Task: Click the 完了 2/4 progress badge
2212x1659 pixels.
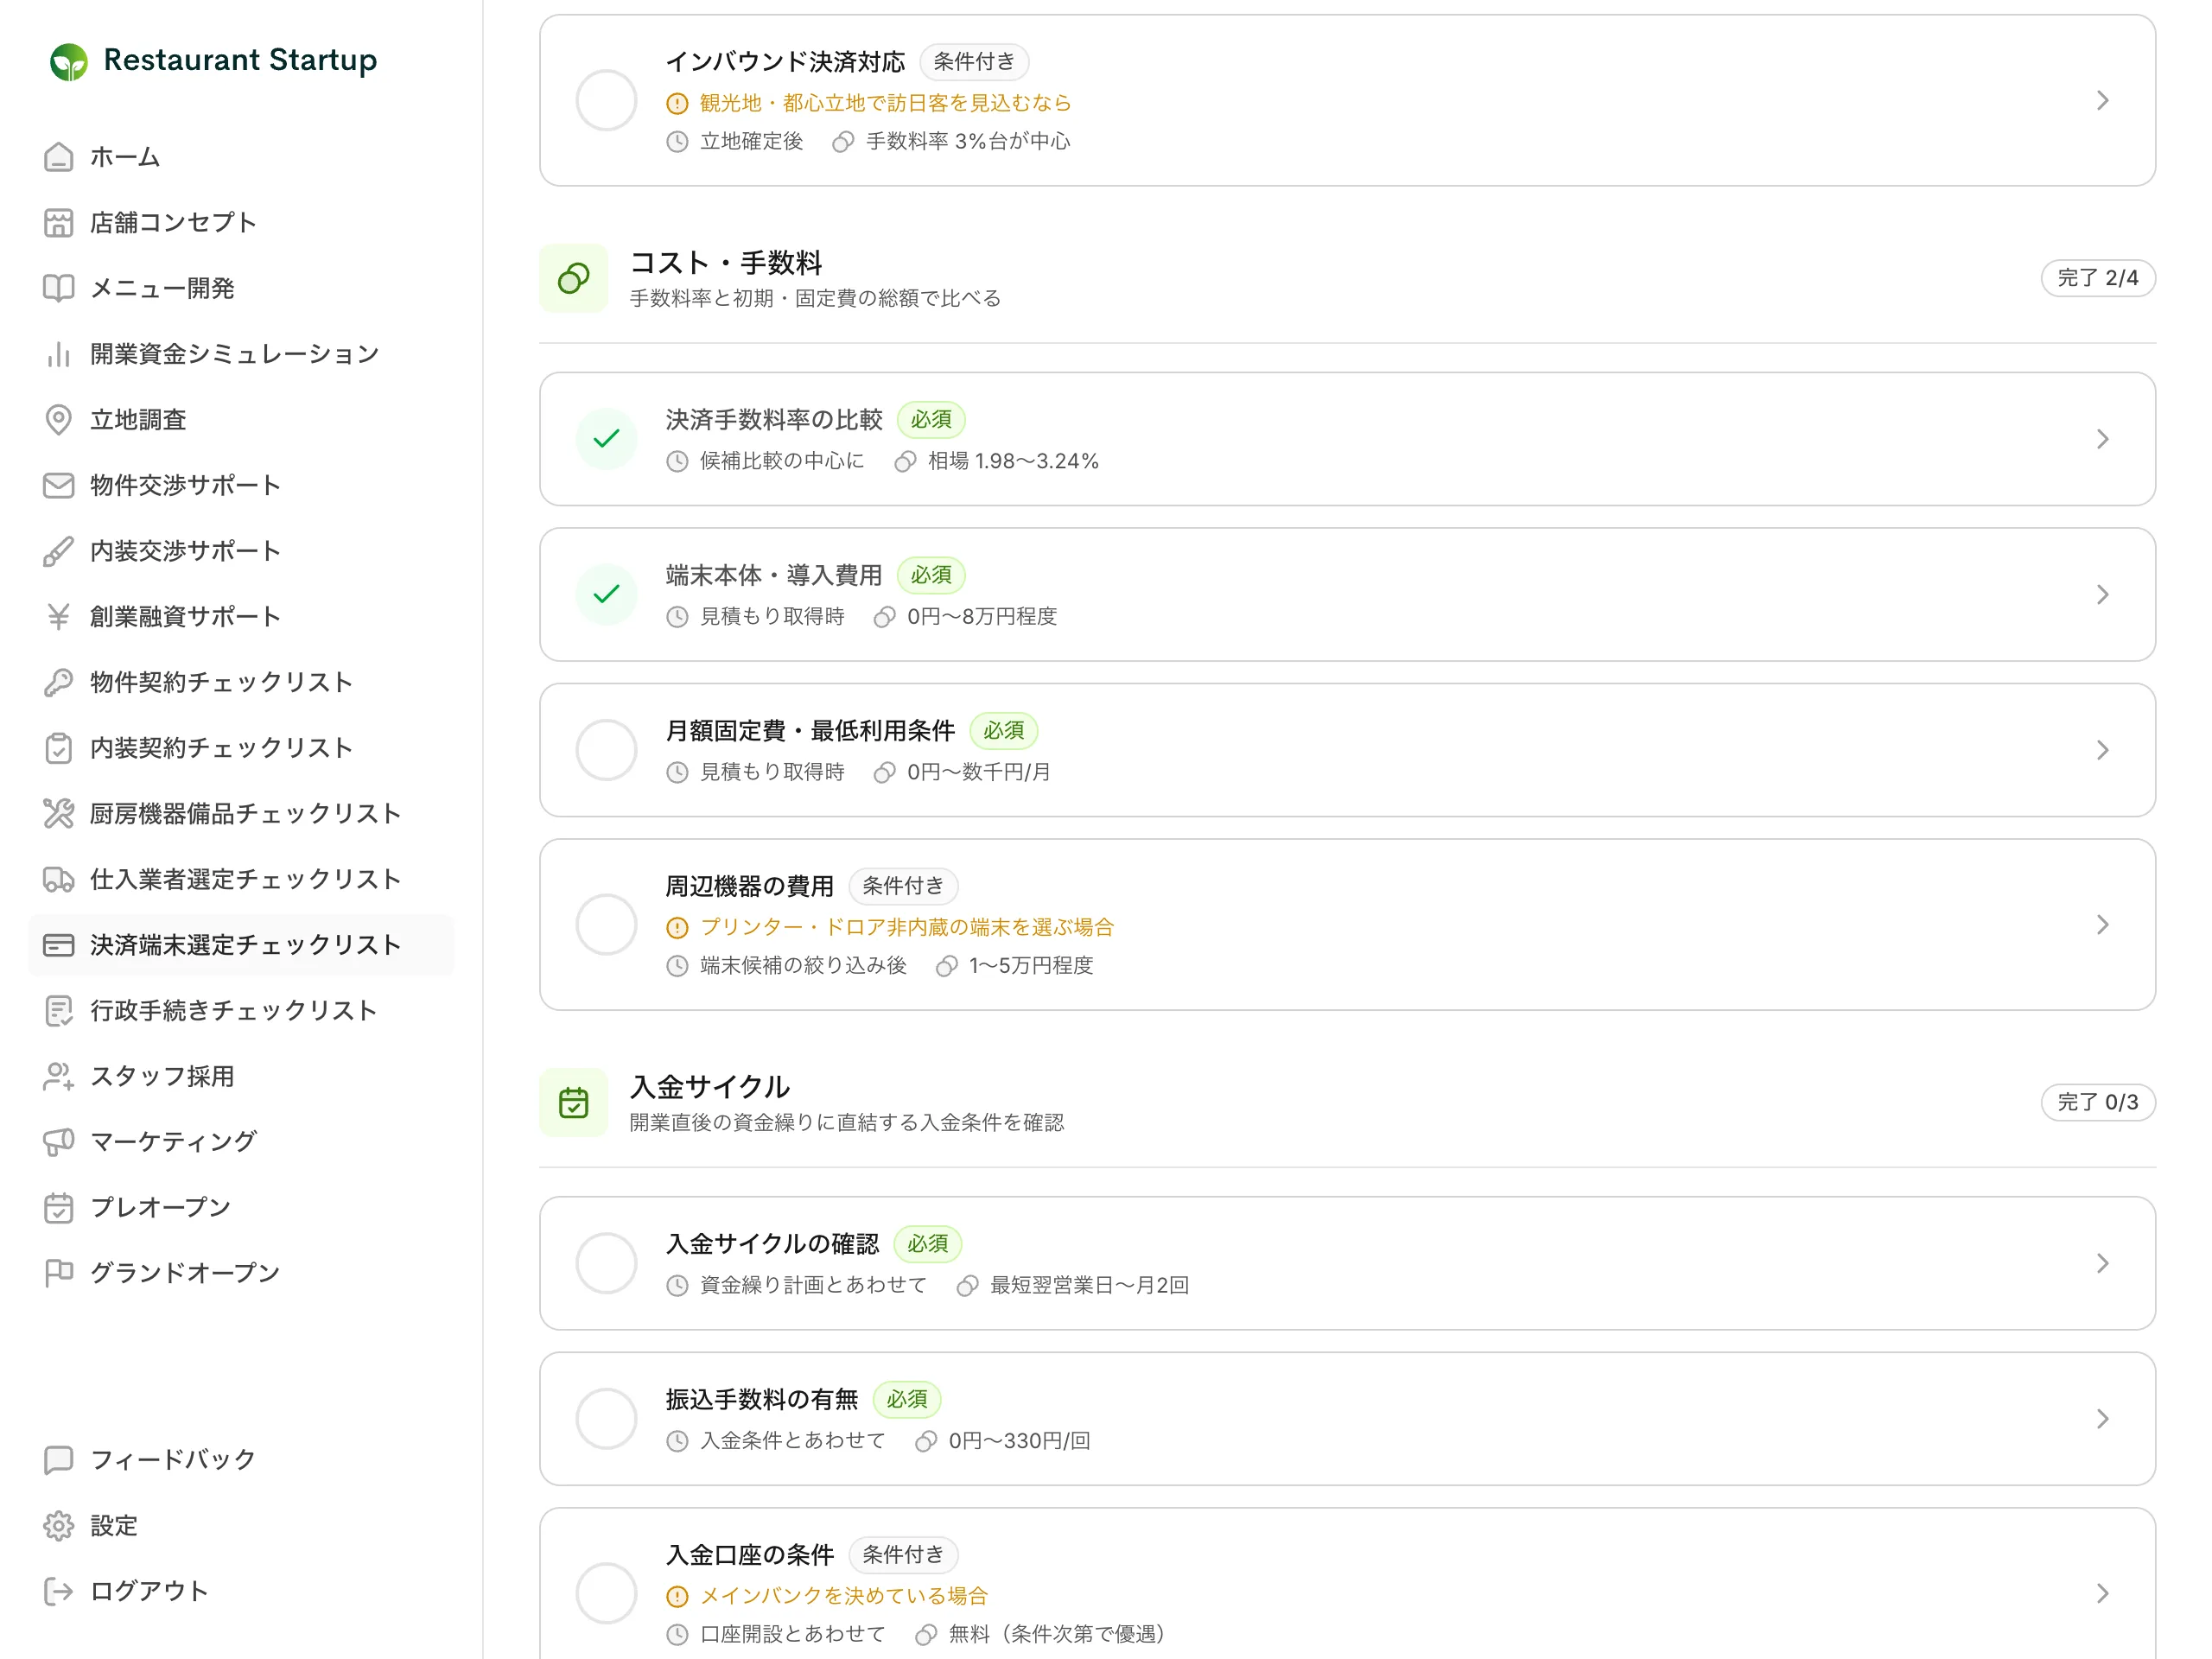Action: click(x=2097, y=278)
